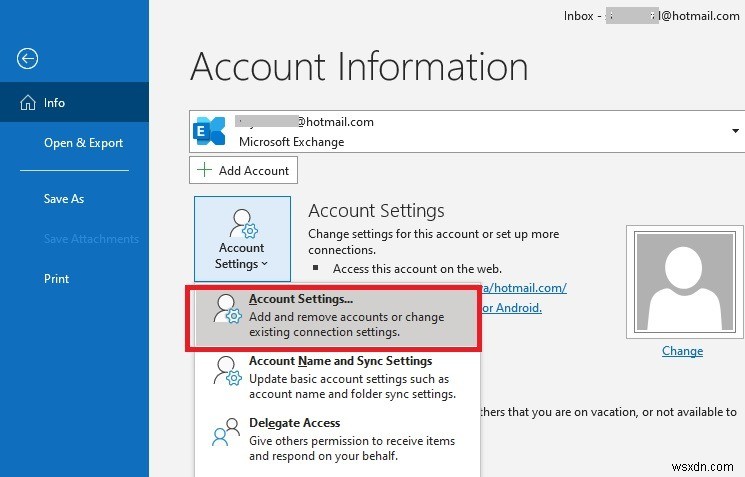The image size is (745, 477).
Task: Open the Account Settings dropdown button
Action: pos(242,238)
